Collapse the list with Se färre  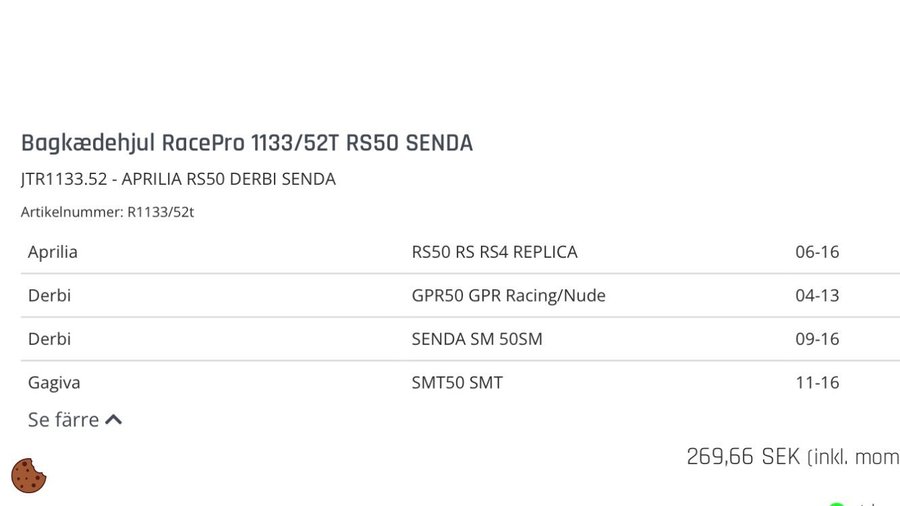coord(64,420)
